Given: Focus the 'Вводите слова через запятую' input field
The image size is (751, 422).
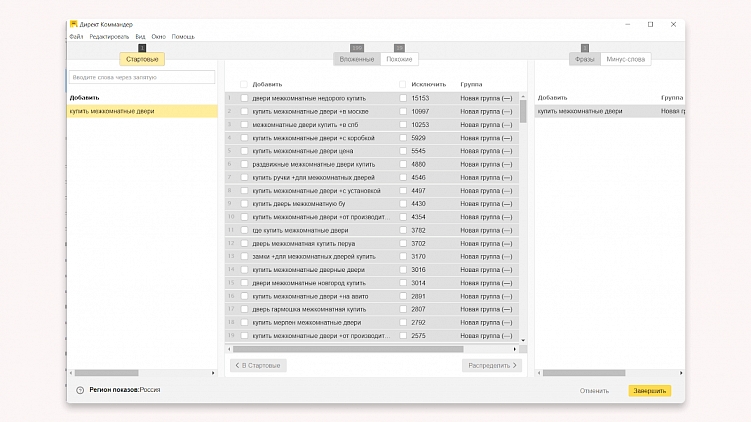Looking at the screenshot, I should [x=142, y=77].
